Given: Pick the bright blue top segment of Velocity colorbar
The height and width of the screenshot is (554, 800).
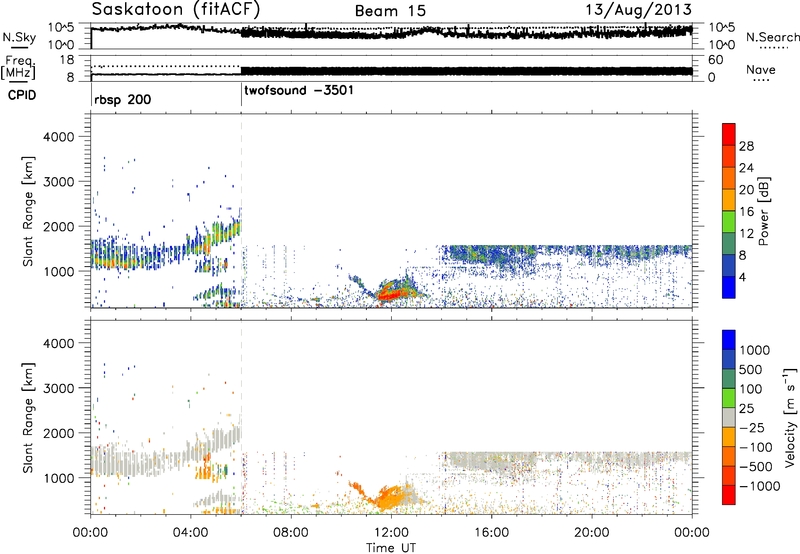Looking at the screenshot, I should [729, 340].
